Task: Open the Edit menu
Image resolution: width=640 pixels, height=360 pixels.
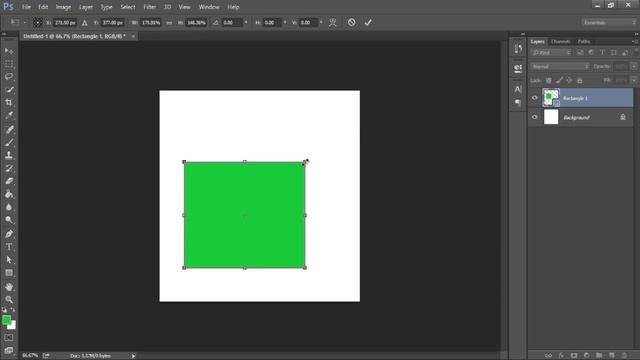Action: (x=43, y=7)
